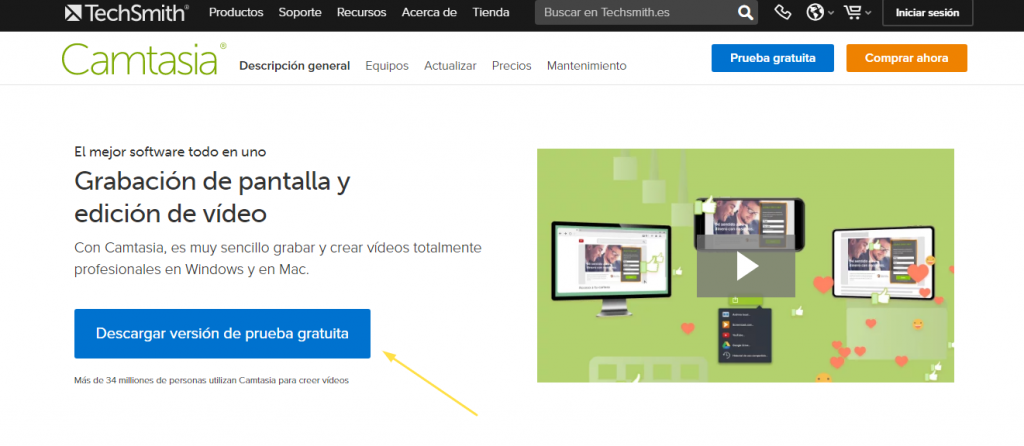Open the Productos menu
This screenshot has height=446, width=1024.
236,12
